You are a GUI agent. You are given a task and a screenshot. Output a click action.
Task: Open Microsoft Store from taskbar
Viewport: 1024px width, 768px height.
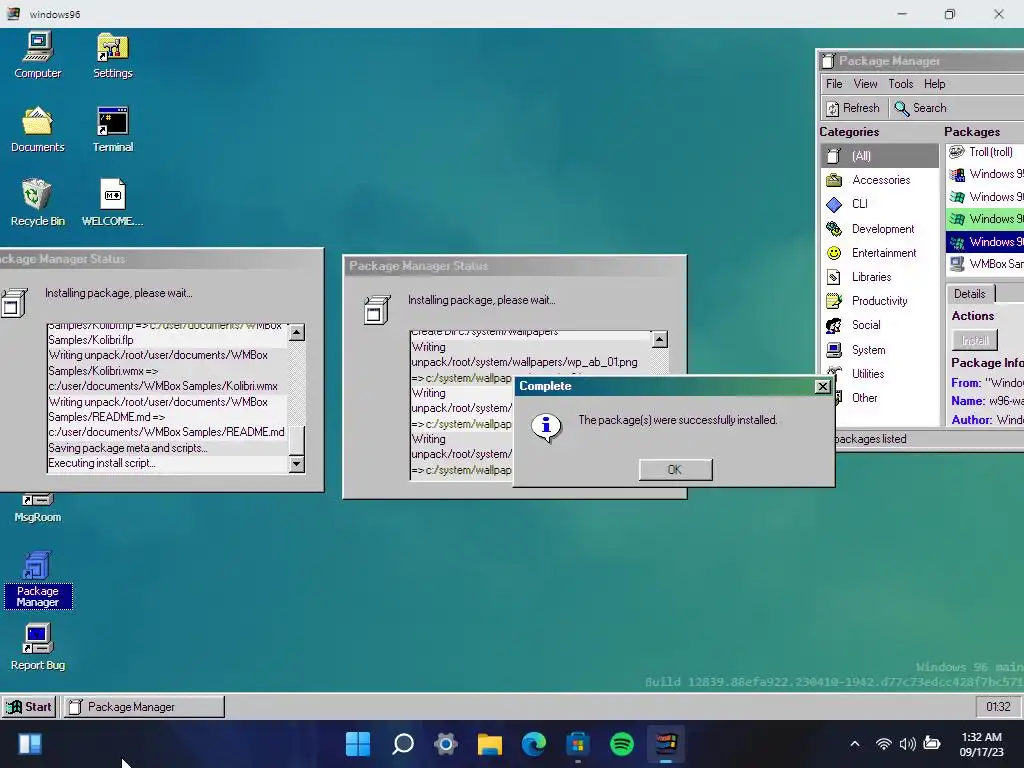pos(578,744)
